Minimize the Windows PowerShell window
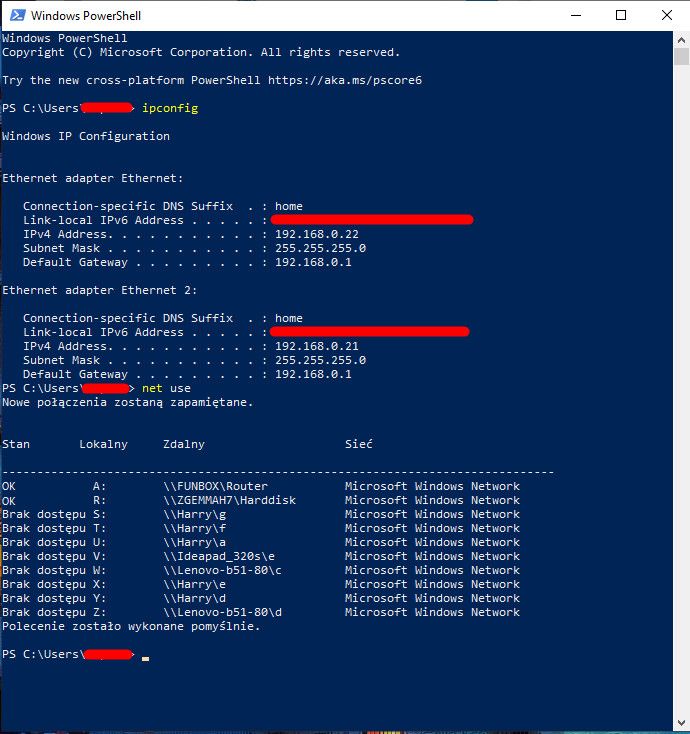This screenshot has height=734, width=690. [575, 15]
